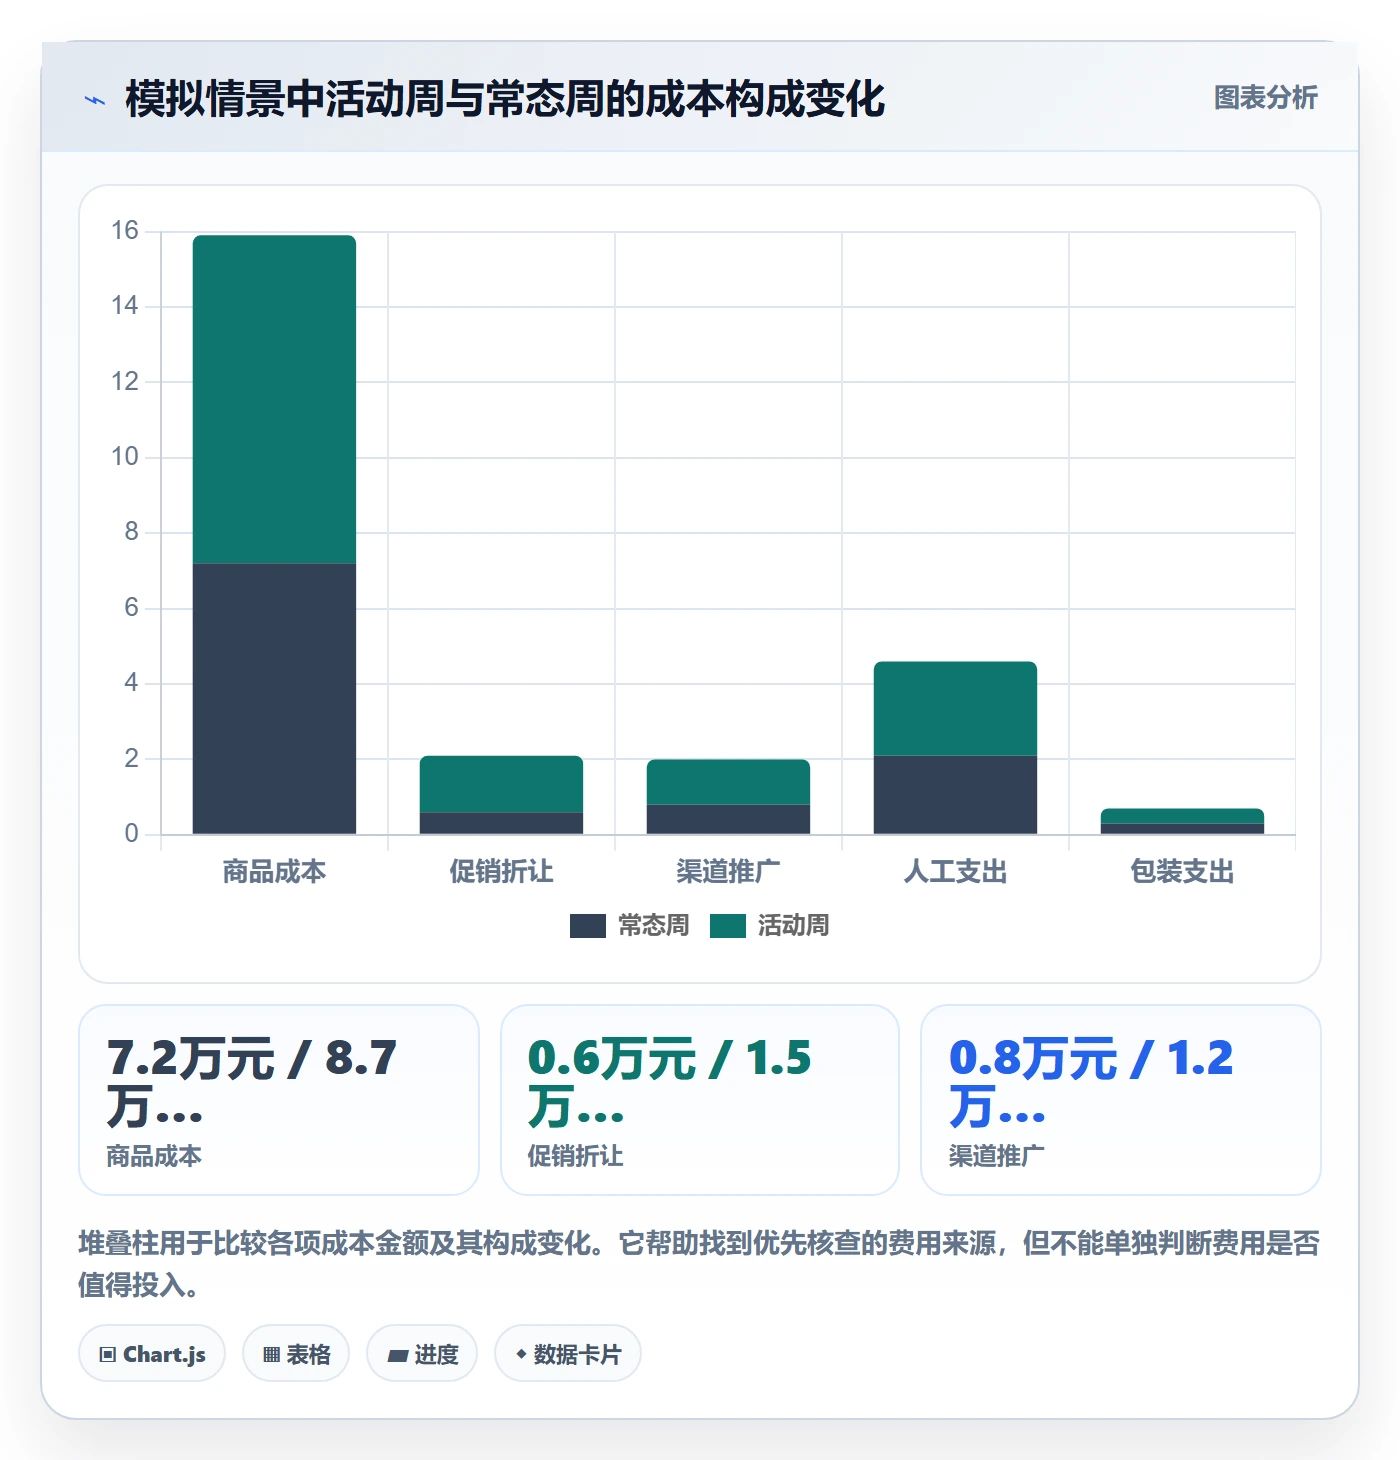Click the 促销折让 x-axis label
The image size is (1400, 1460).
[x=501, y=872]
